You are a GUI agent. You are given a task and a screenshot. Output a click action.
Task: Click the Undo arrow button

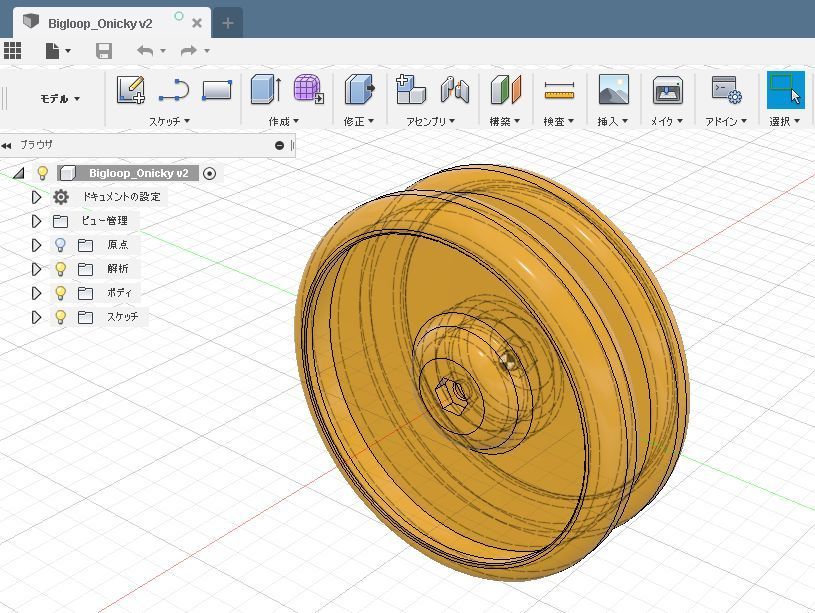point(146,51)
